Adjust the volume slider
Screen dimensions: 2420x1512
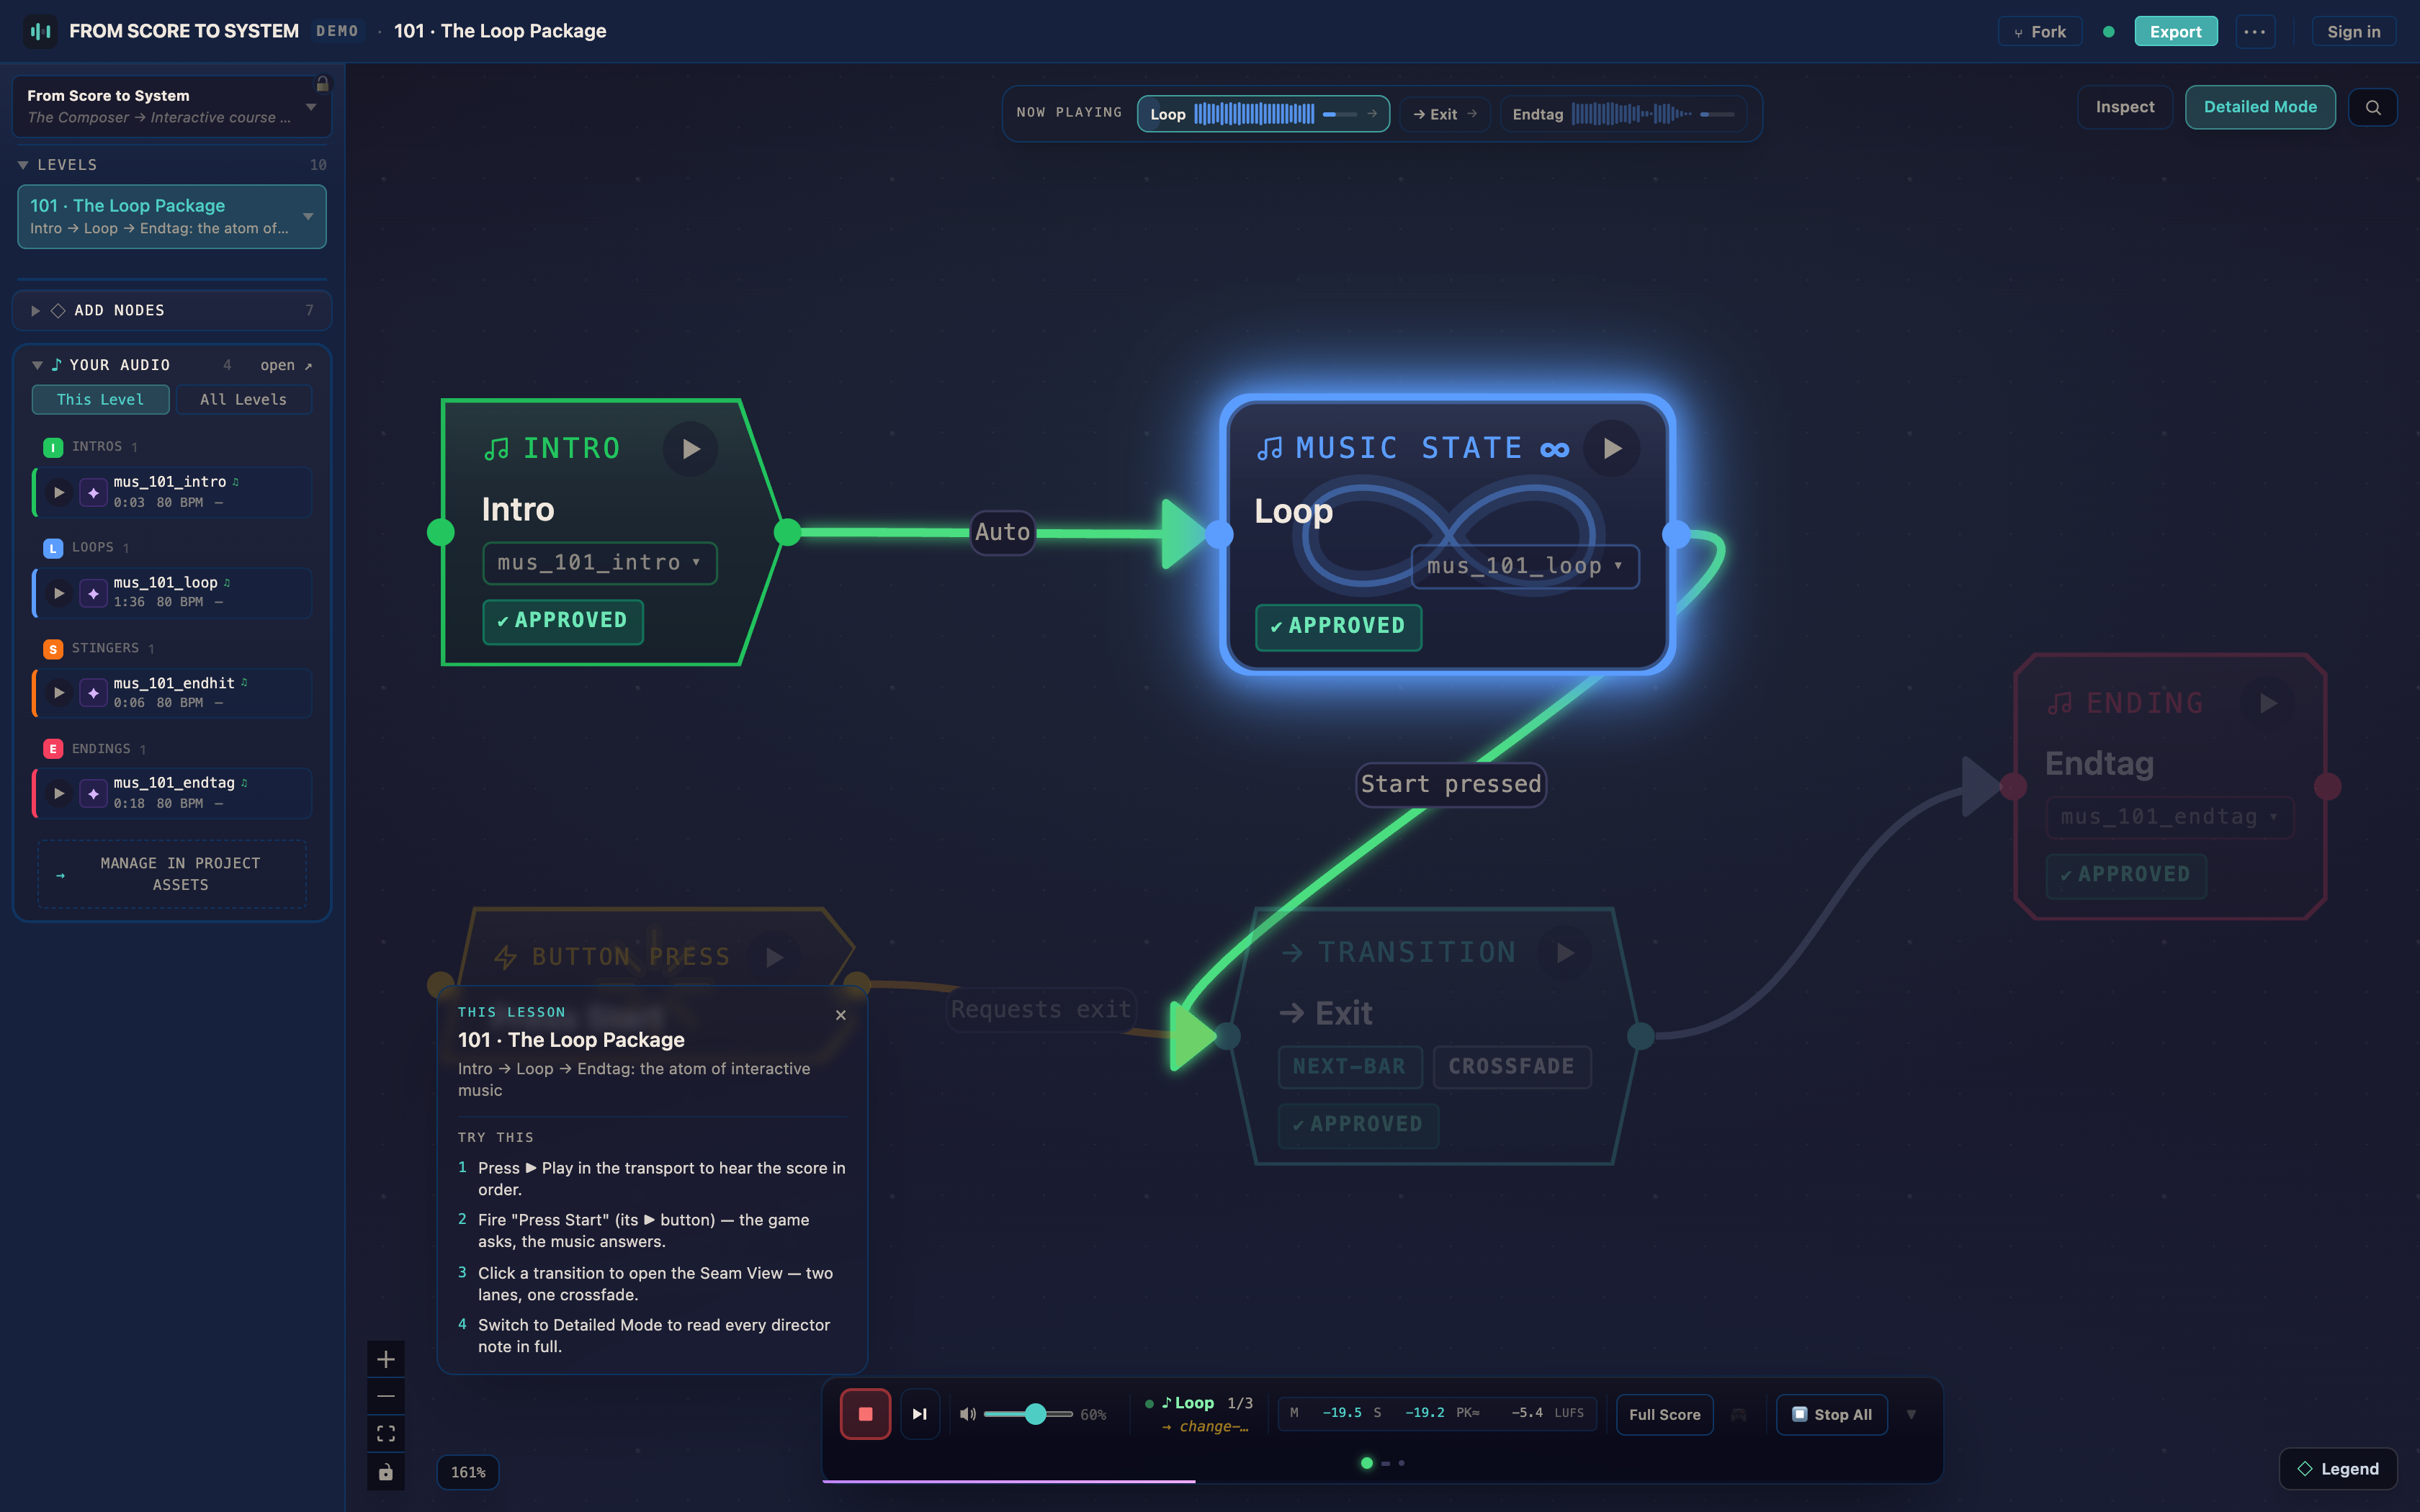[1028, 1414]
